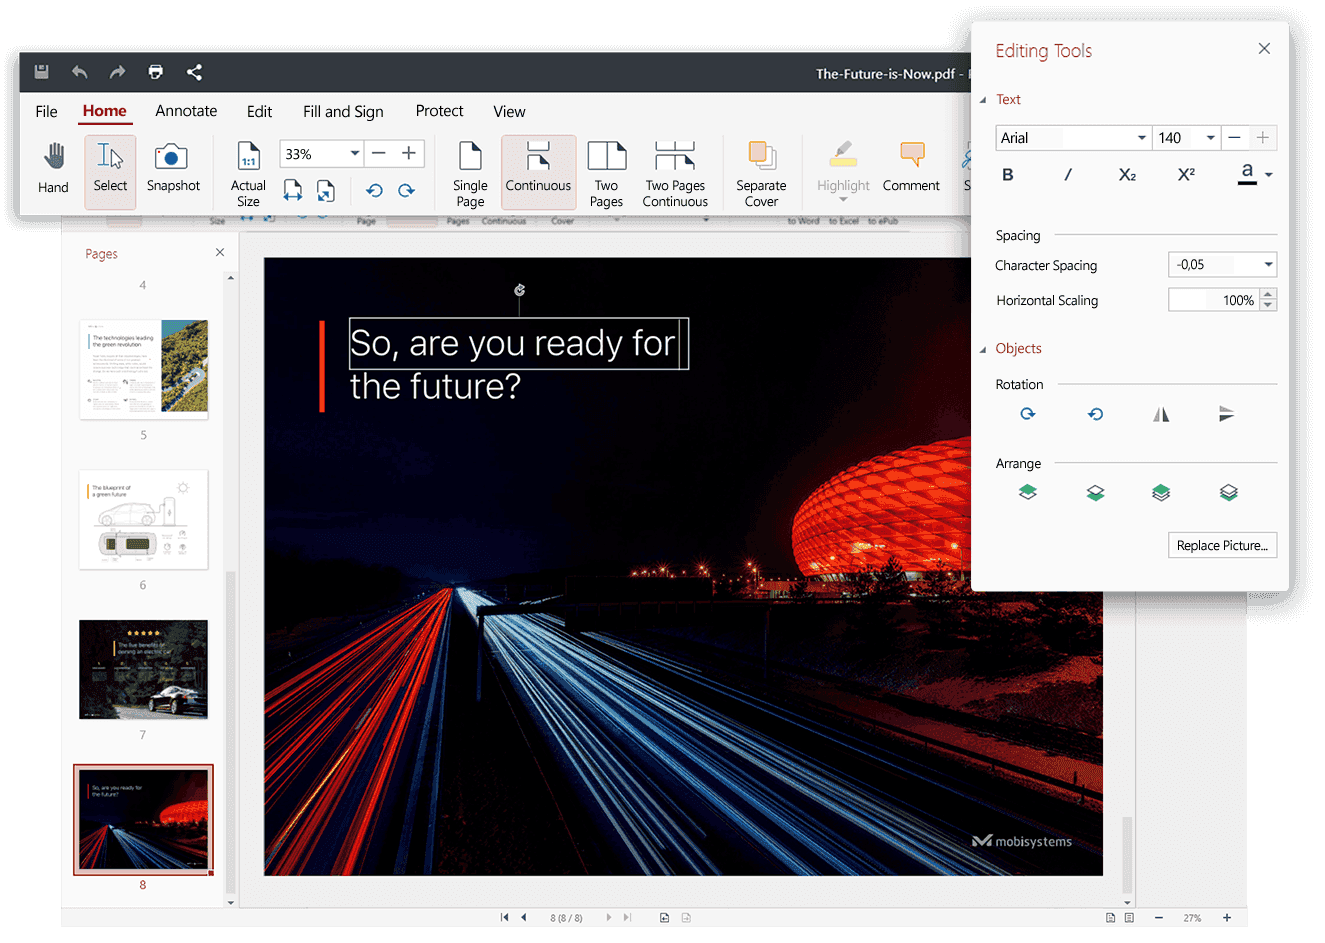Switch to Single Page view
Image resolution: width=1325 pixels, height=943 pixels.
pyautogui.click(x=470, y=173)
